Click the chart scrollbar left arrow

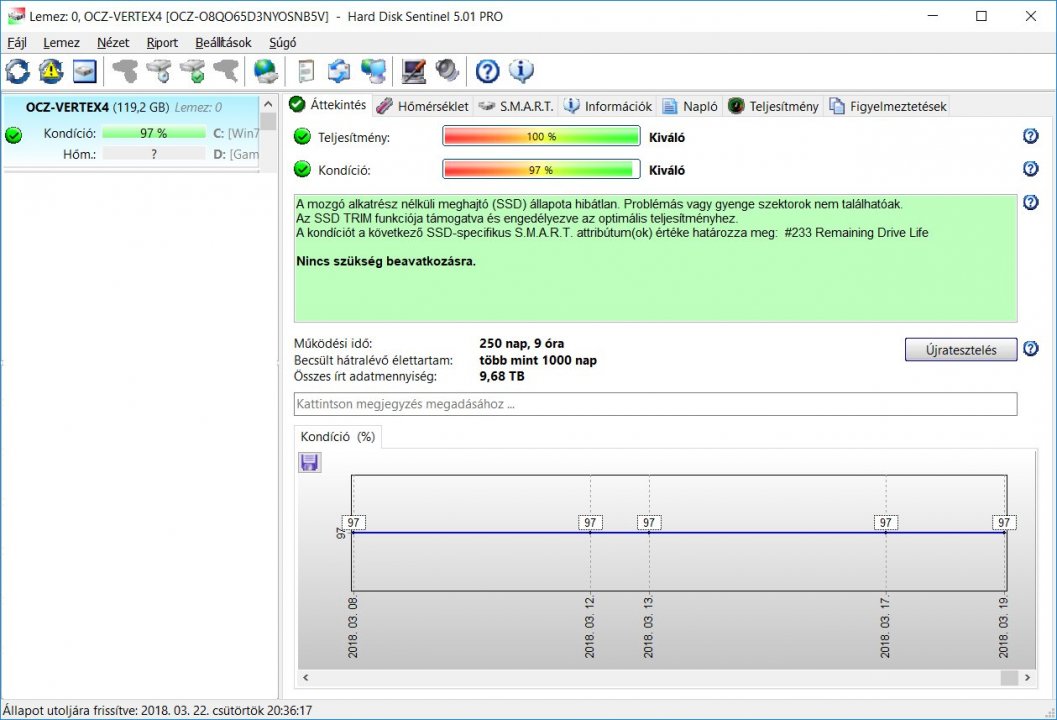[305, 678]
